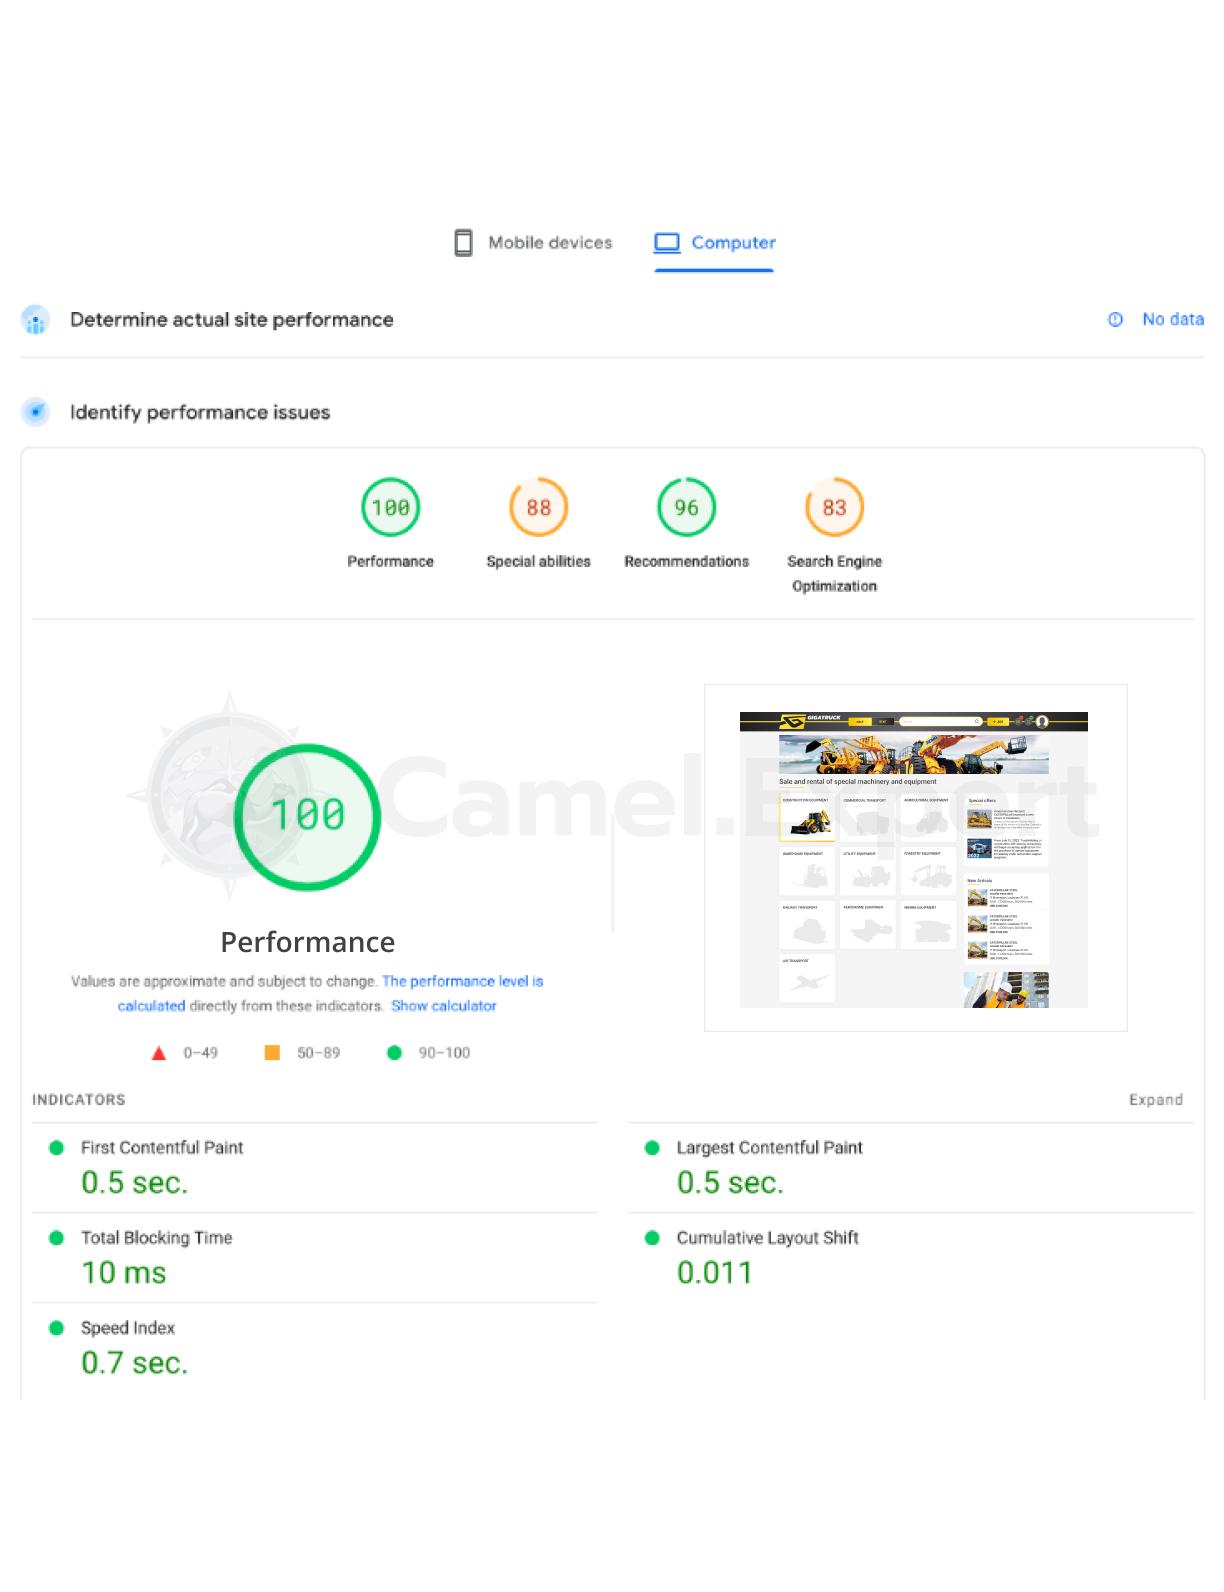This screenshot has height=1592, width=1224.
Task: Click the red triangle 0–49 legend icon
Action: (158, 1053)
